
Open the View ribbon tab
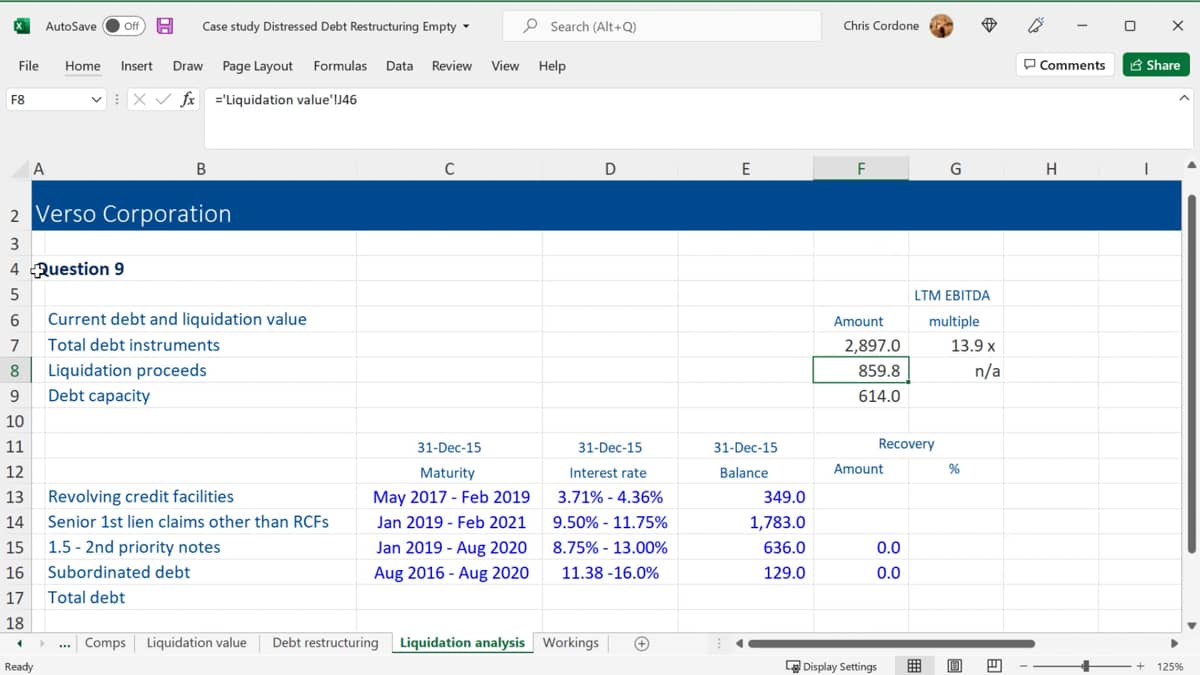505,66
